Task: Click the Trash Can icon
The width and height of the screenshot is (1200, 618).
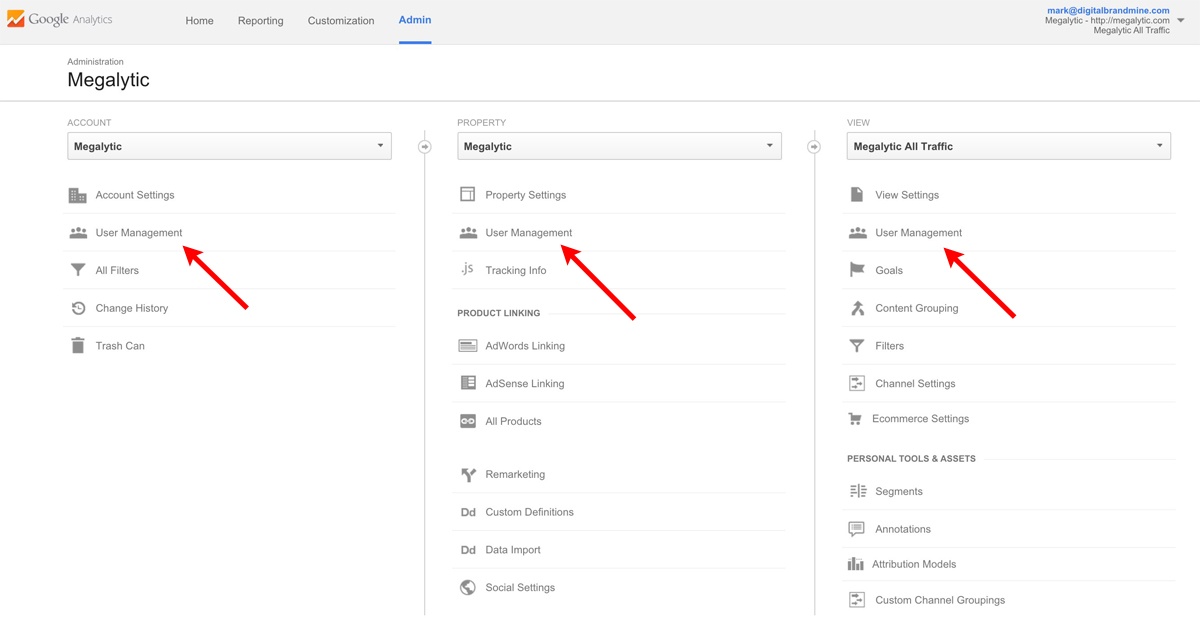Action: (x=78, y=346)
